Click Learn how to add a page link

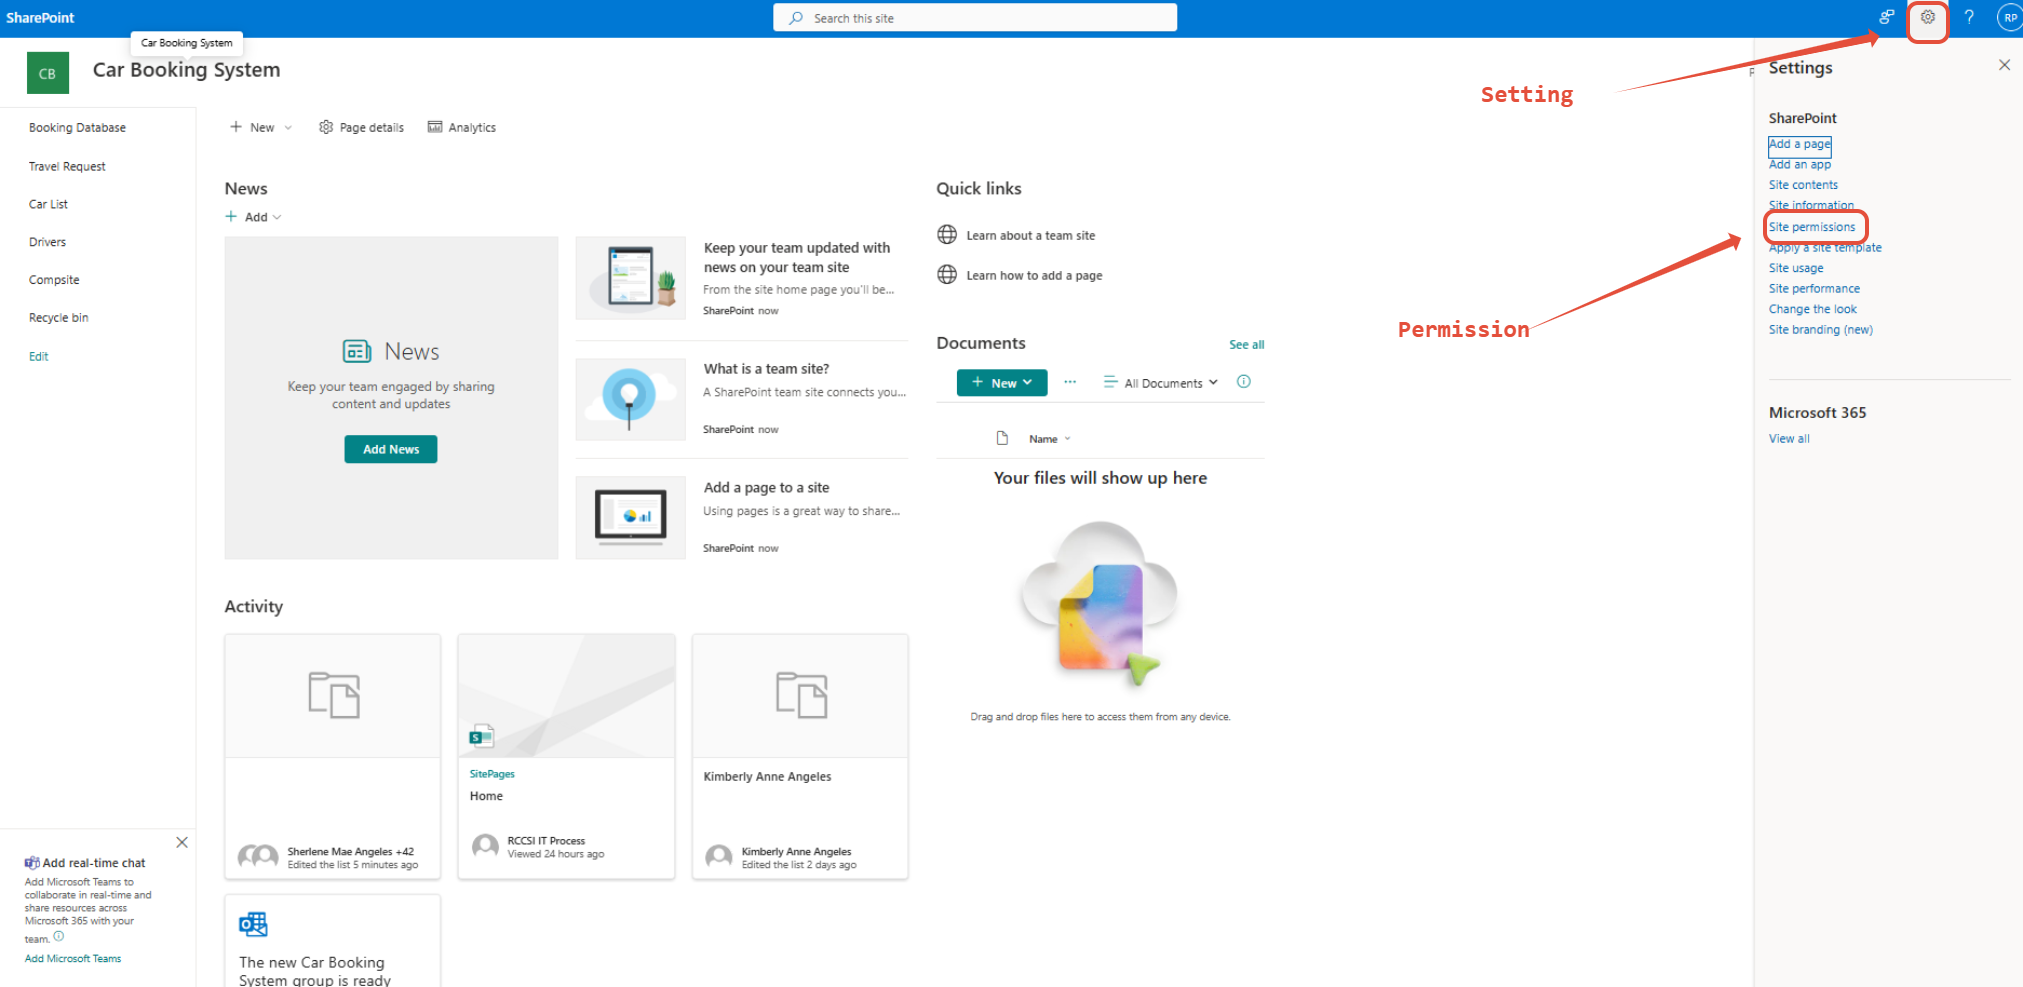[1034, 276]
